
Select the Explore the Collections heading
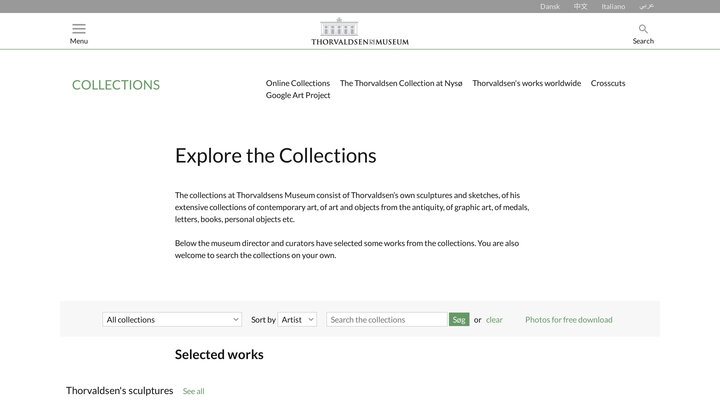click(x=276, y=156)
